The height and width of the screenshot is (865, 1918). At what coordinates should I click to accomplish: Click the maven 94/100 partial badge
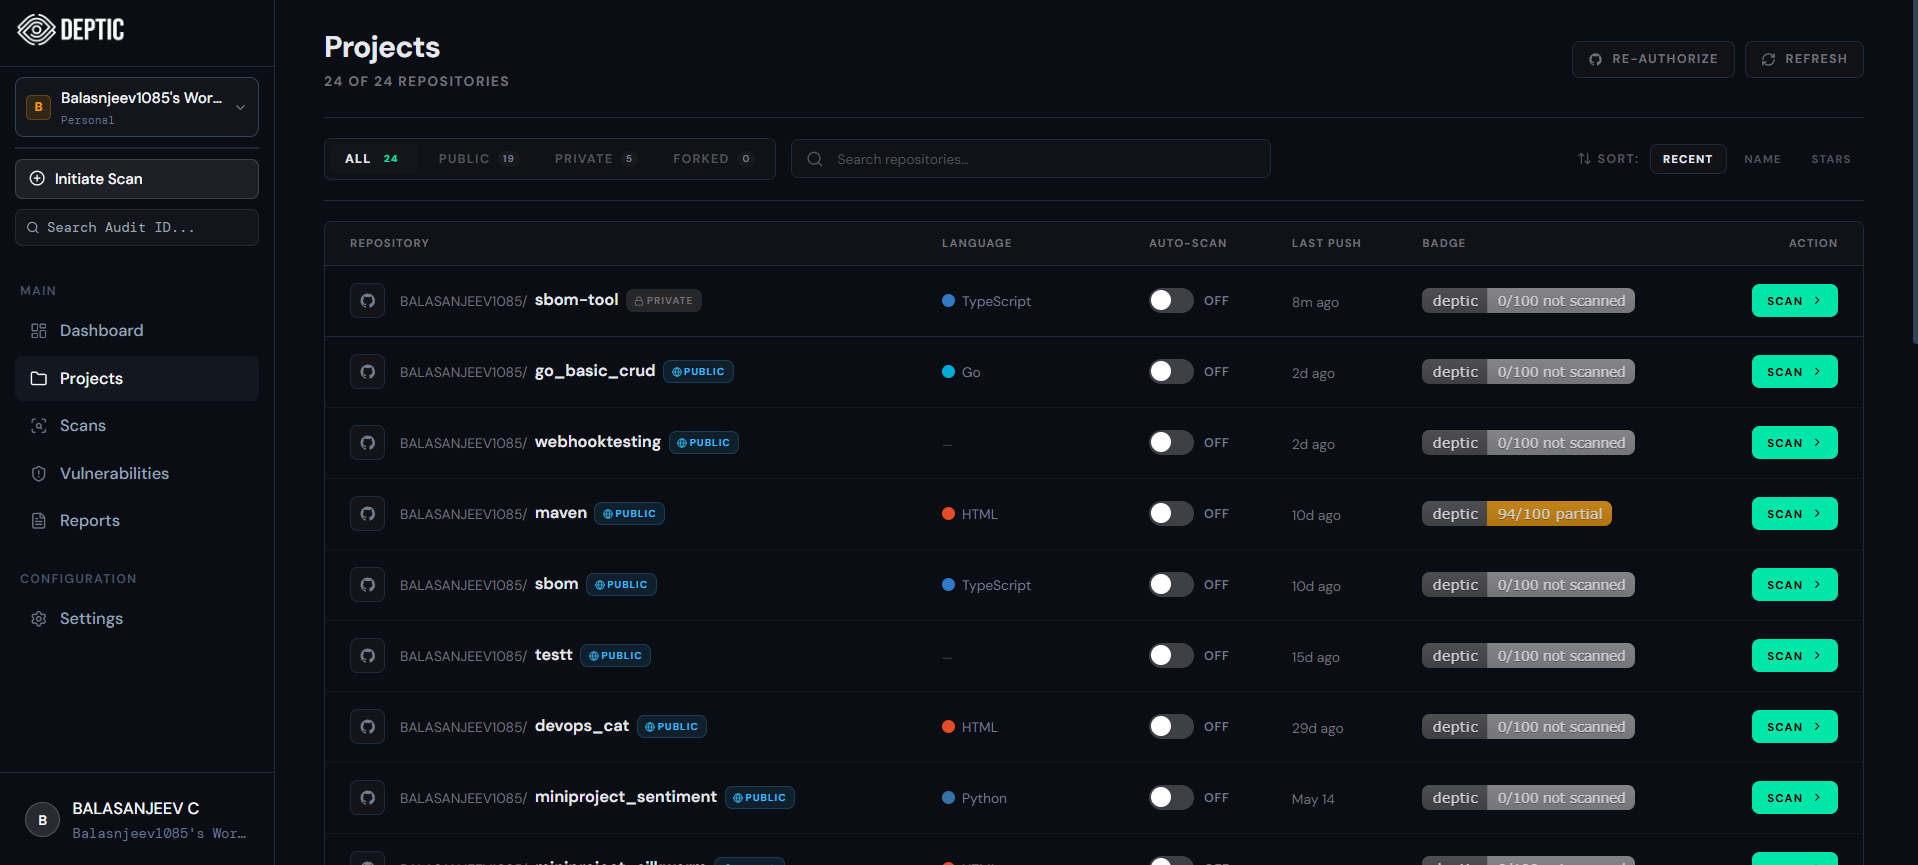point(1517,514)
